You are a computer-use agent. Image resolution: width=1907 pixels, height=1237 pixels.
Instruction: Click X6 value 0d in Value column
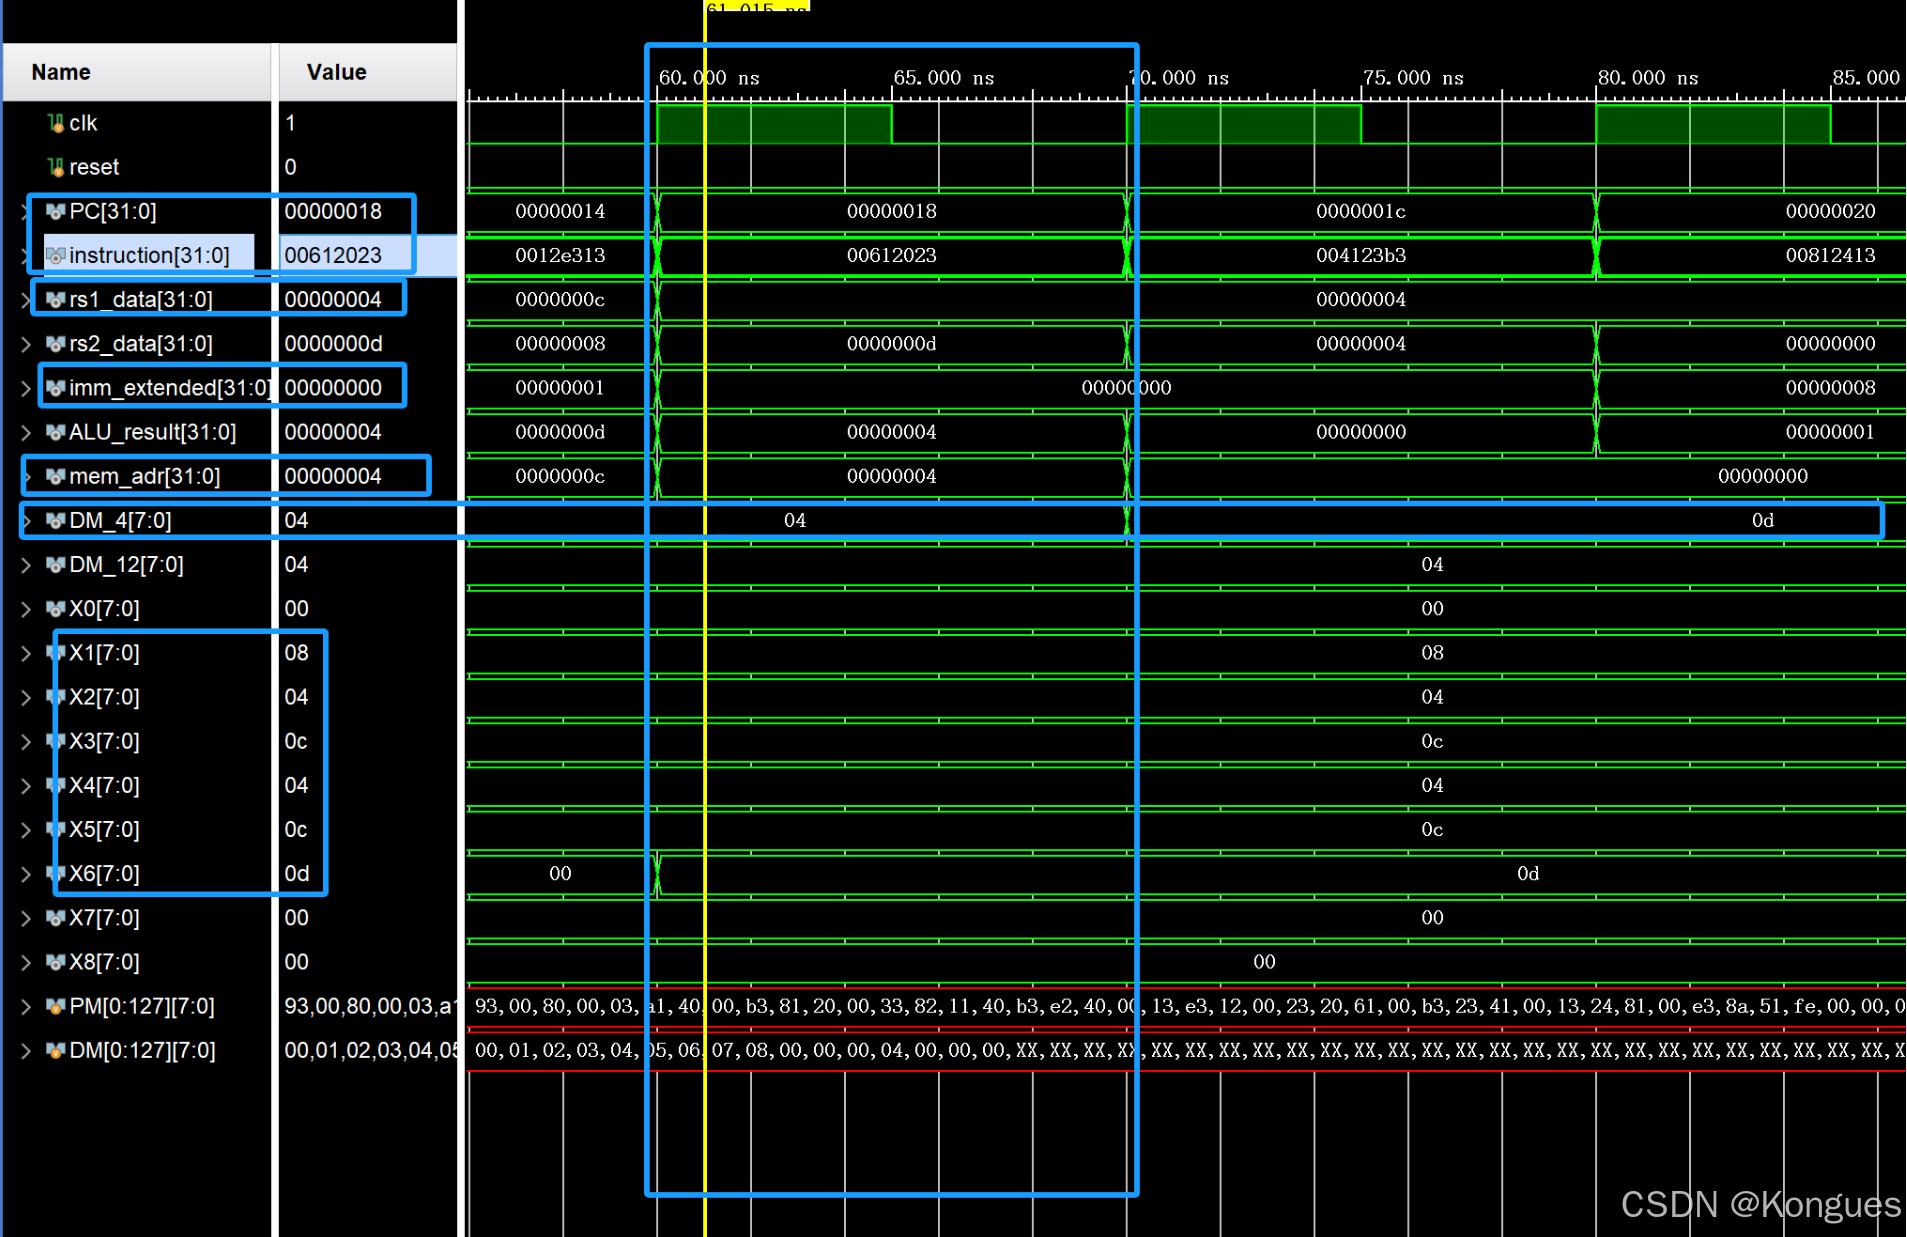(x=297, y=874)
